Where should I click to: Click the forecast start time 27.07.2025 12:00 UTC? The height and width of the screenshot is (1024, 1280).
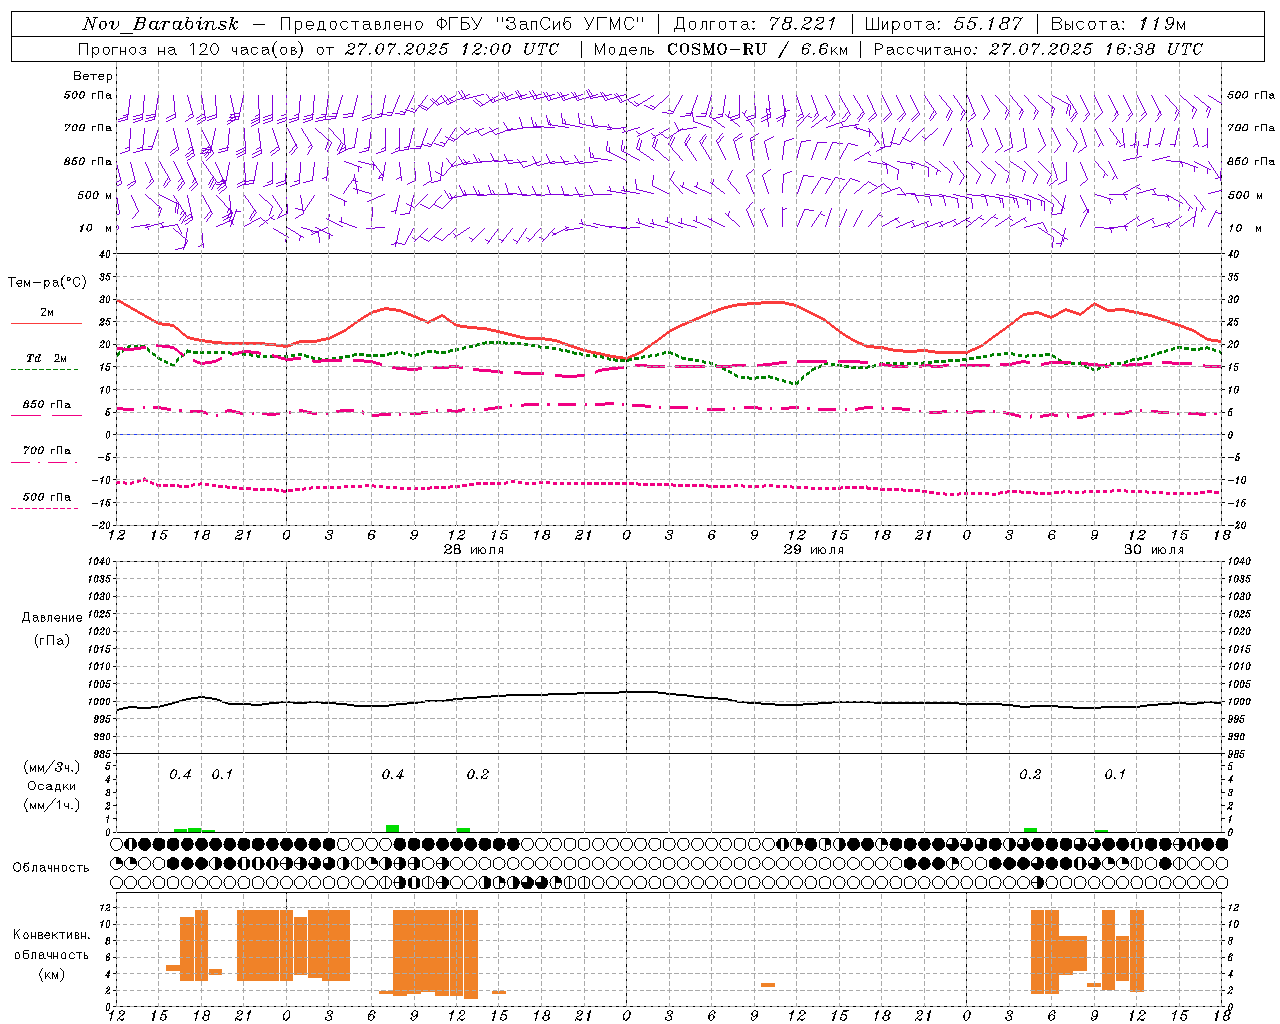[451, 49]
